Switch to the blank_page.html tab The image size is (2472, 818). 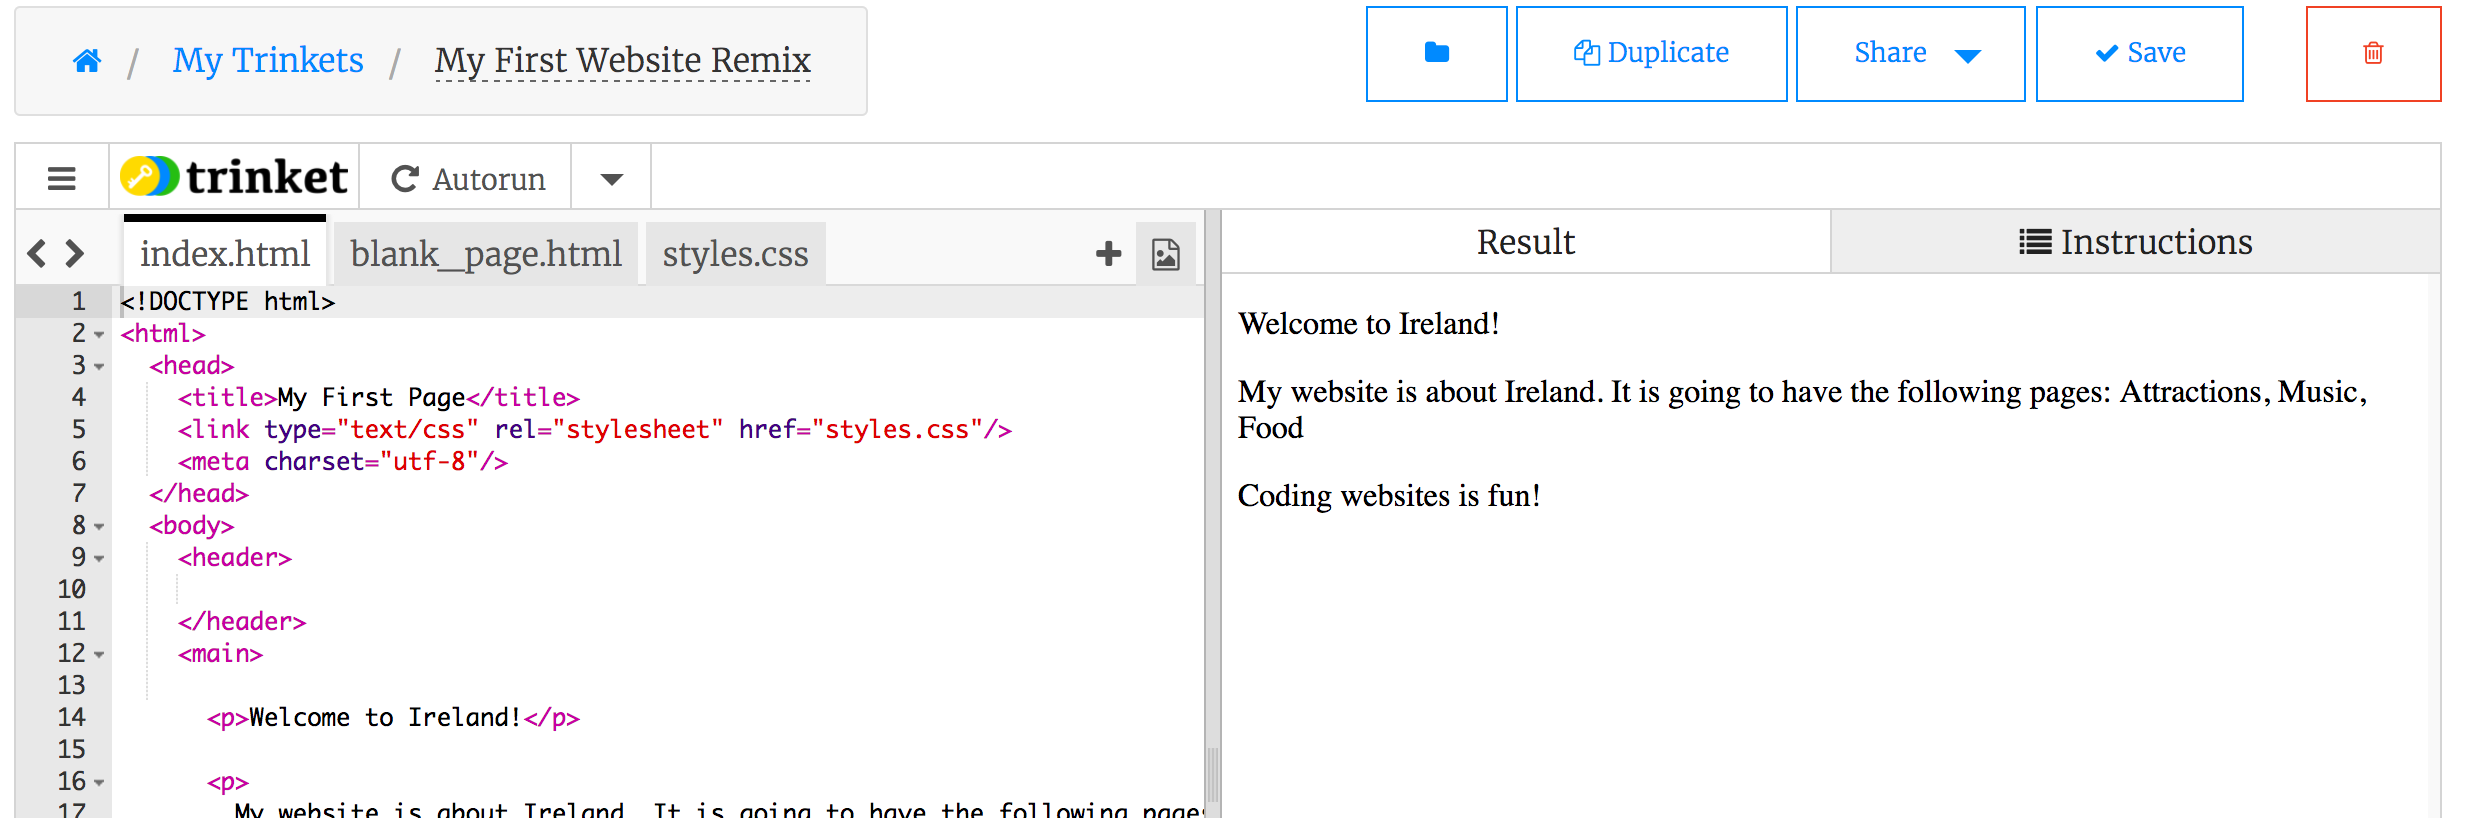[486, 254]
